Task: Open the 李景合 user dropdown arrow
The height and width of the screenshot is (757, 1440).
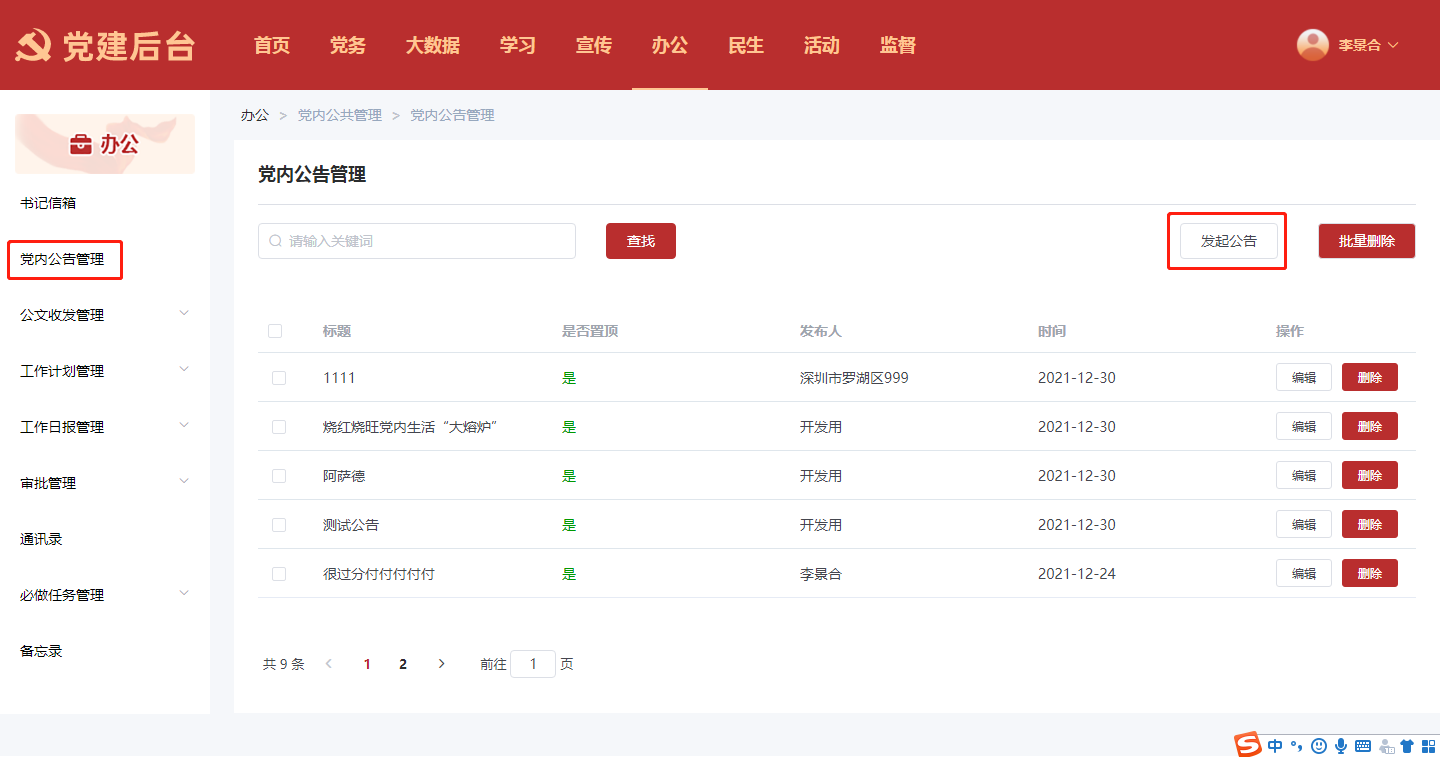Action: (x=1393, y=45)
